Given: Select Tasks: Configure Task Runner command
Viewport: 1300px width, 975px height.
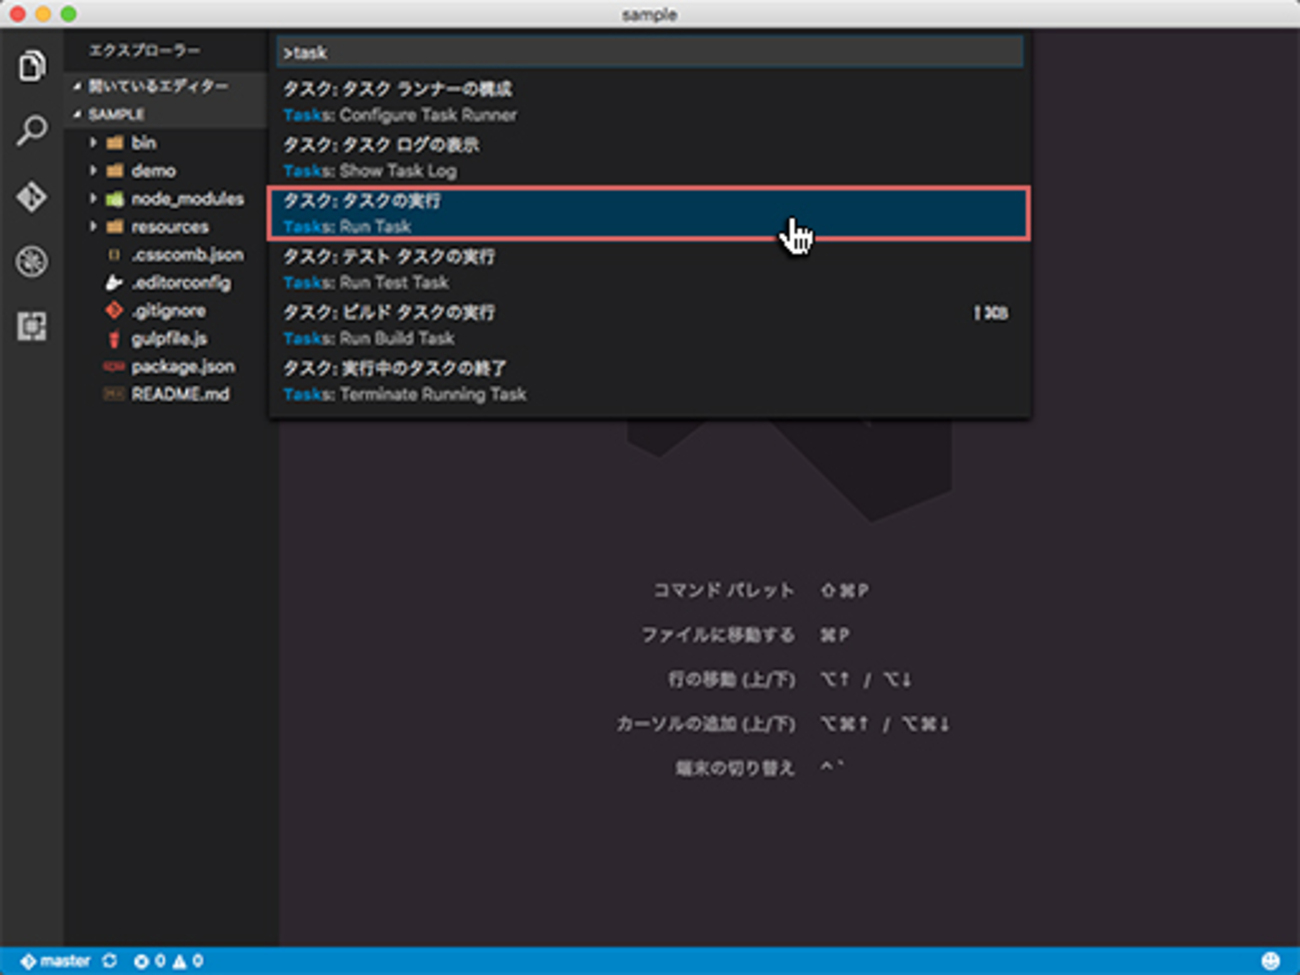Looking at the screenshot, I should pos(647,101).
